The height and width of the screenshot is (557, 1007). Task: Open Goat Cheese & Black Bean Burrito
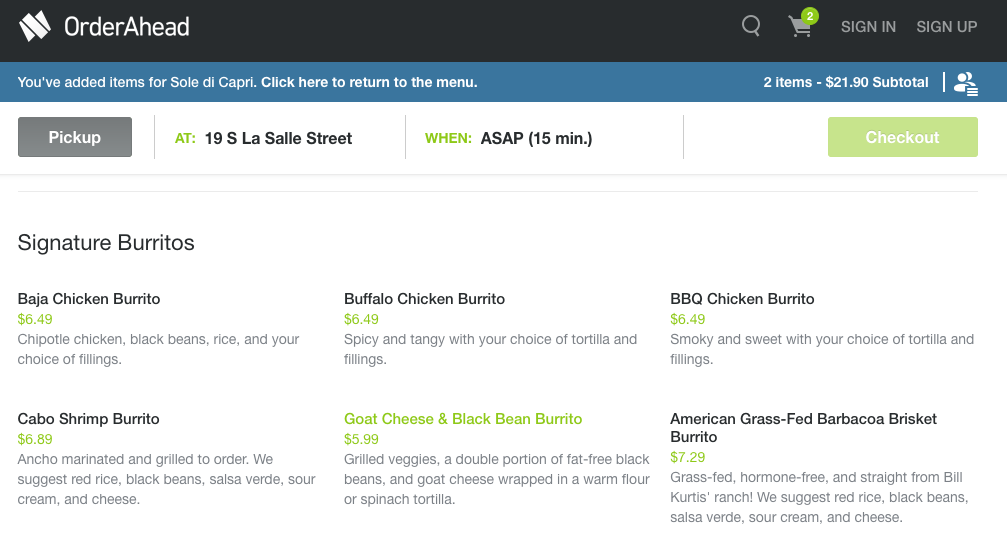click(463, 419)
